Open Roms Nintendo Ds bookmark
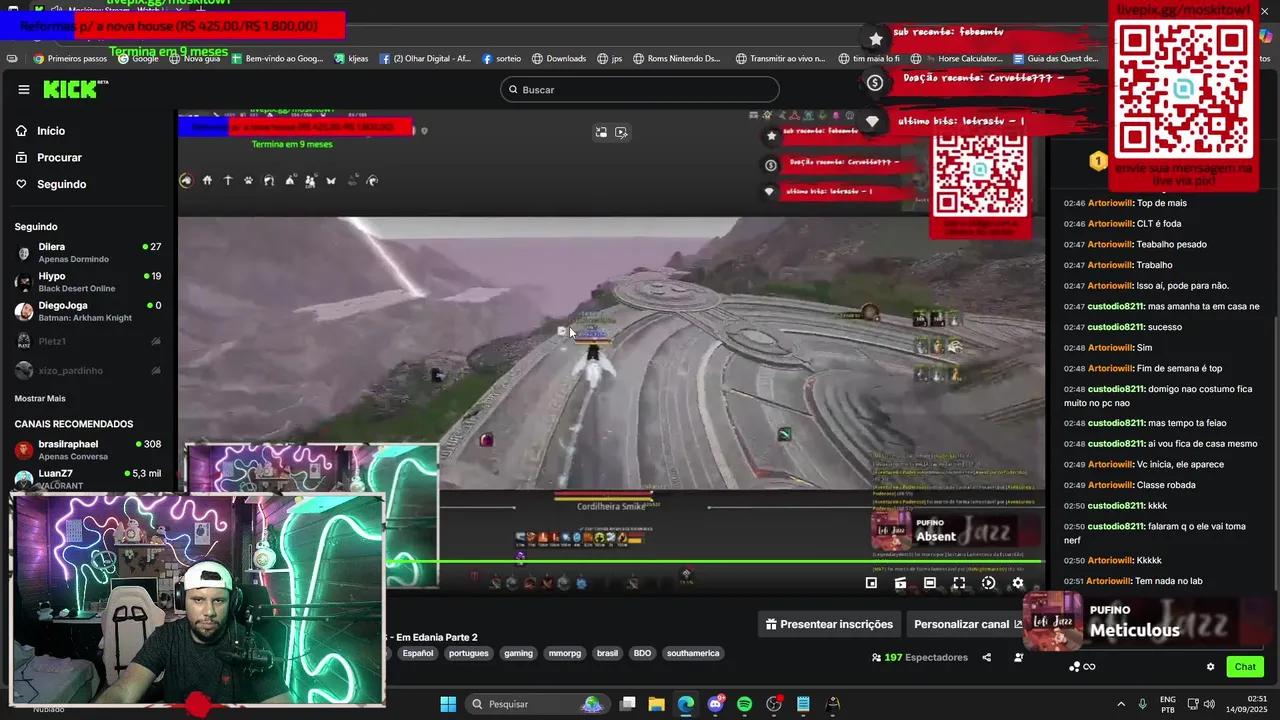Viewport: 1280px width, 720px height. pos(676,59)
